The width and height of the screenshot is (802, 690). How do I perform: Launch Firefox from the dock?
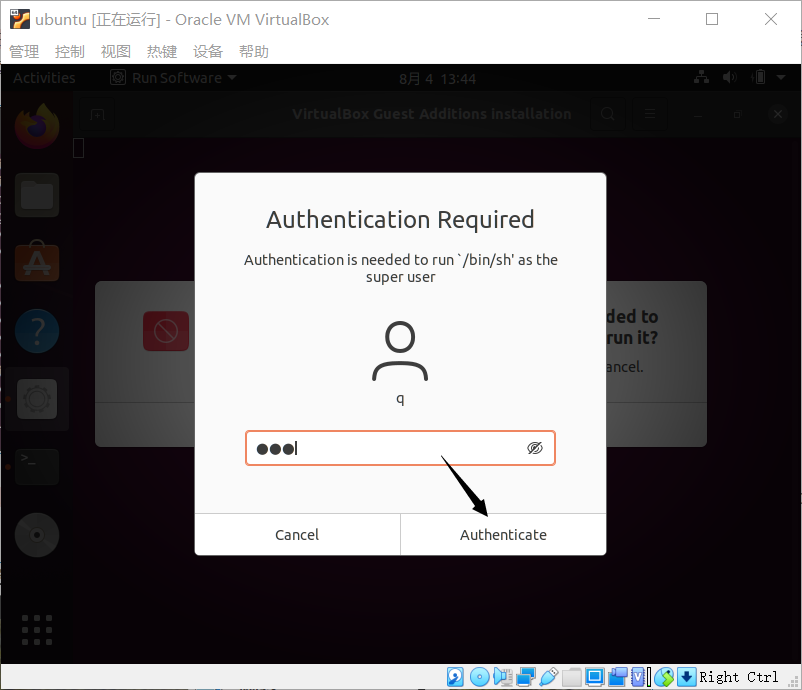37,126
